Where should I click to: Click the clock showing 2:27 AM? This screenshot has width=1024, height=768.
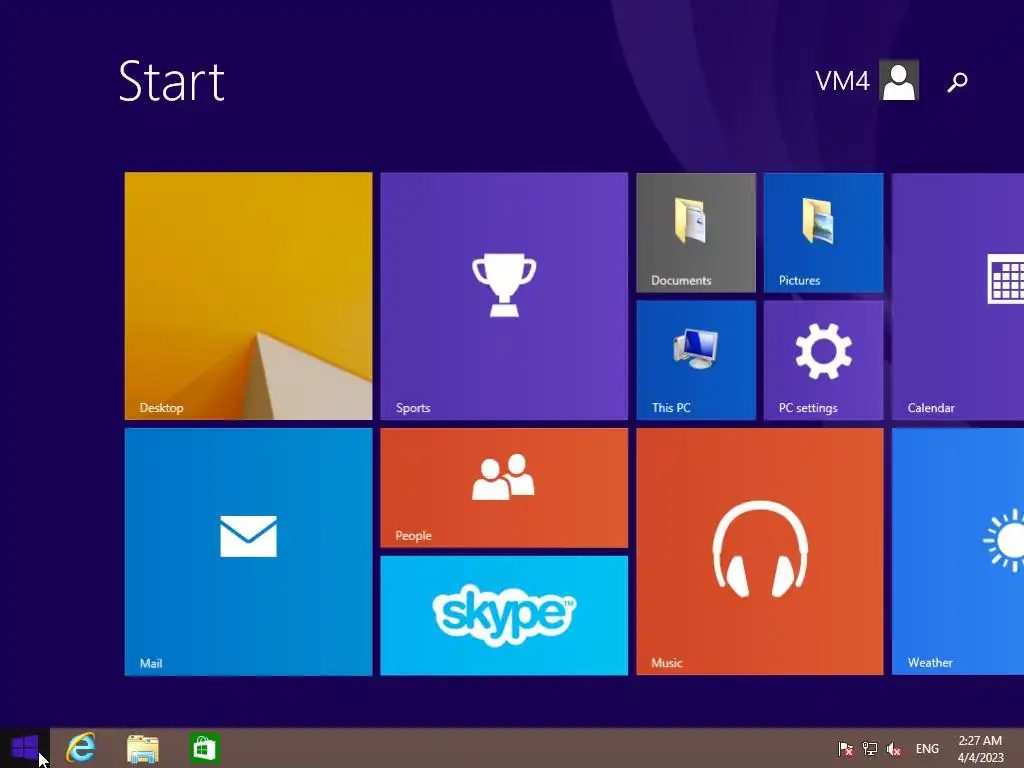(x=980, y=749)
